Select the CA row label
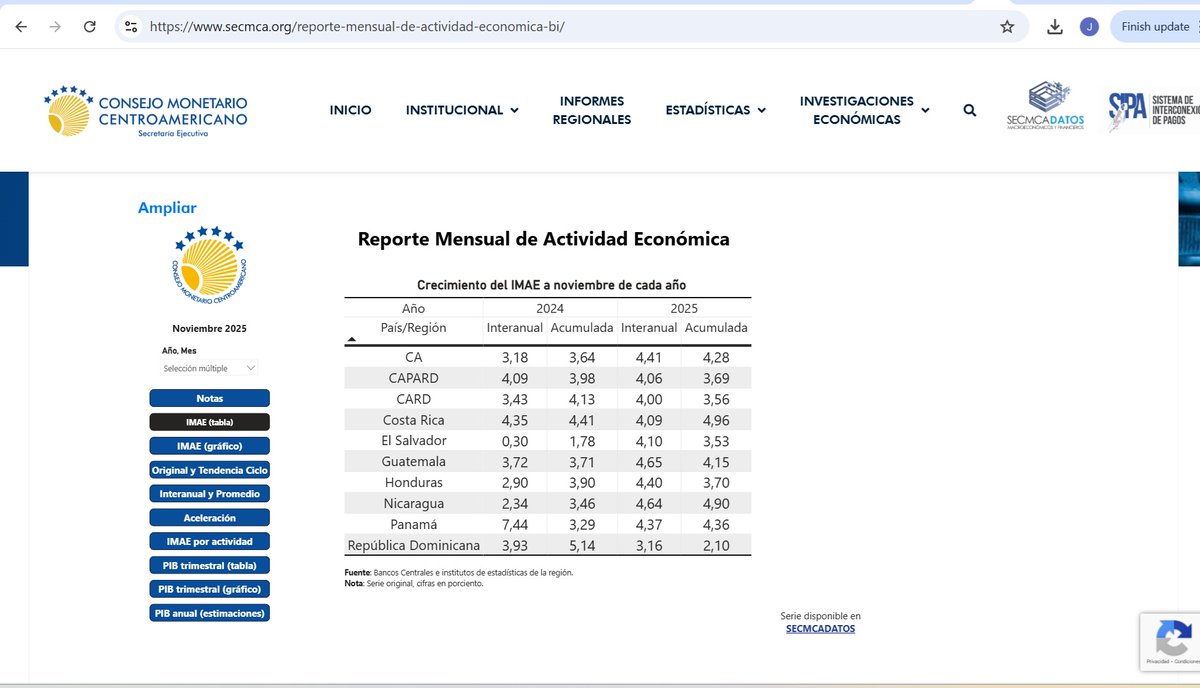This screenshot has height=688, width=1200. tap(413, 357)
